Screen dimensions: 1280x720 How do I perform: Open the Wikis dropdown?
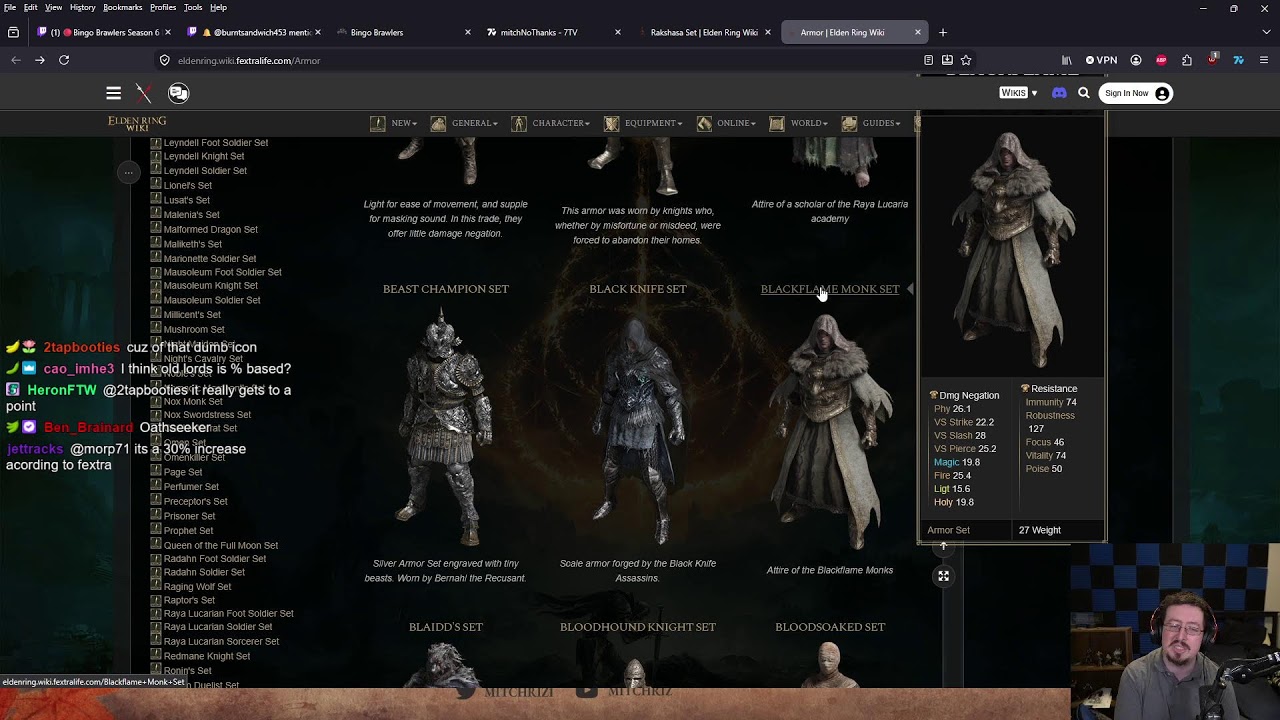pos(1019,93)
